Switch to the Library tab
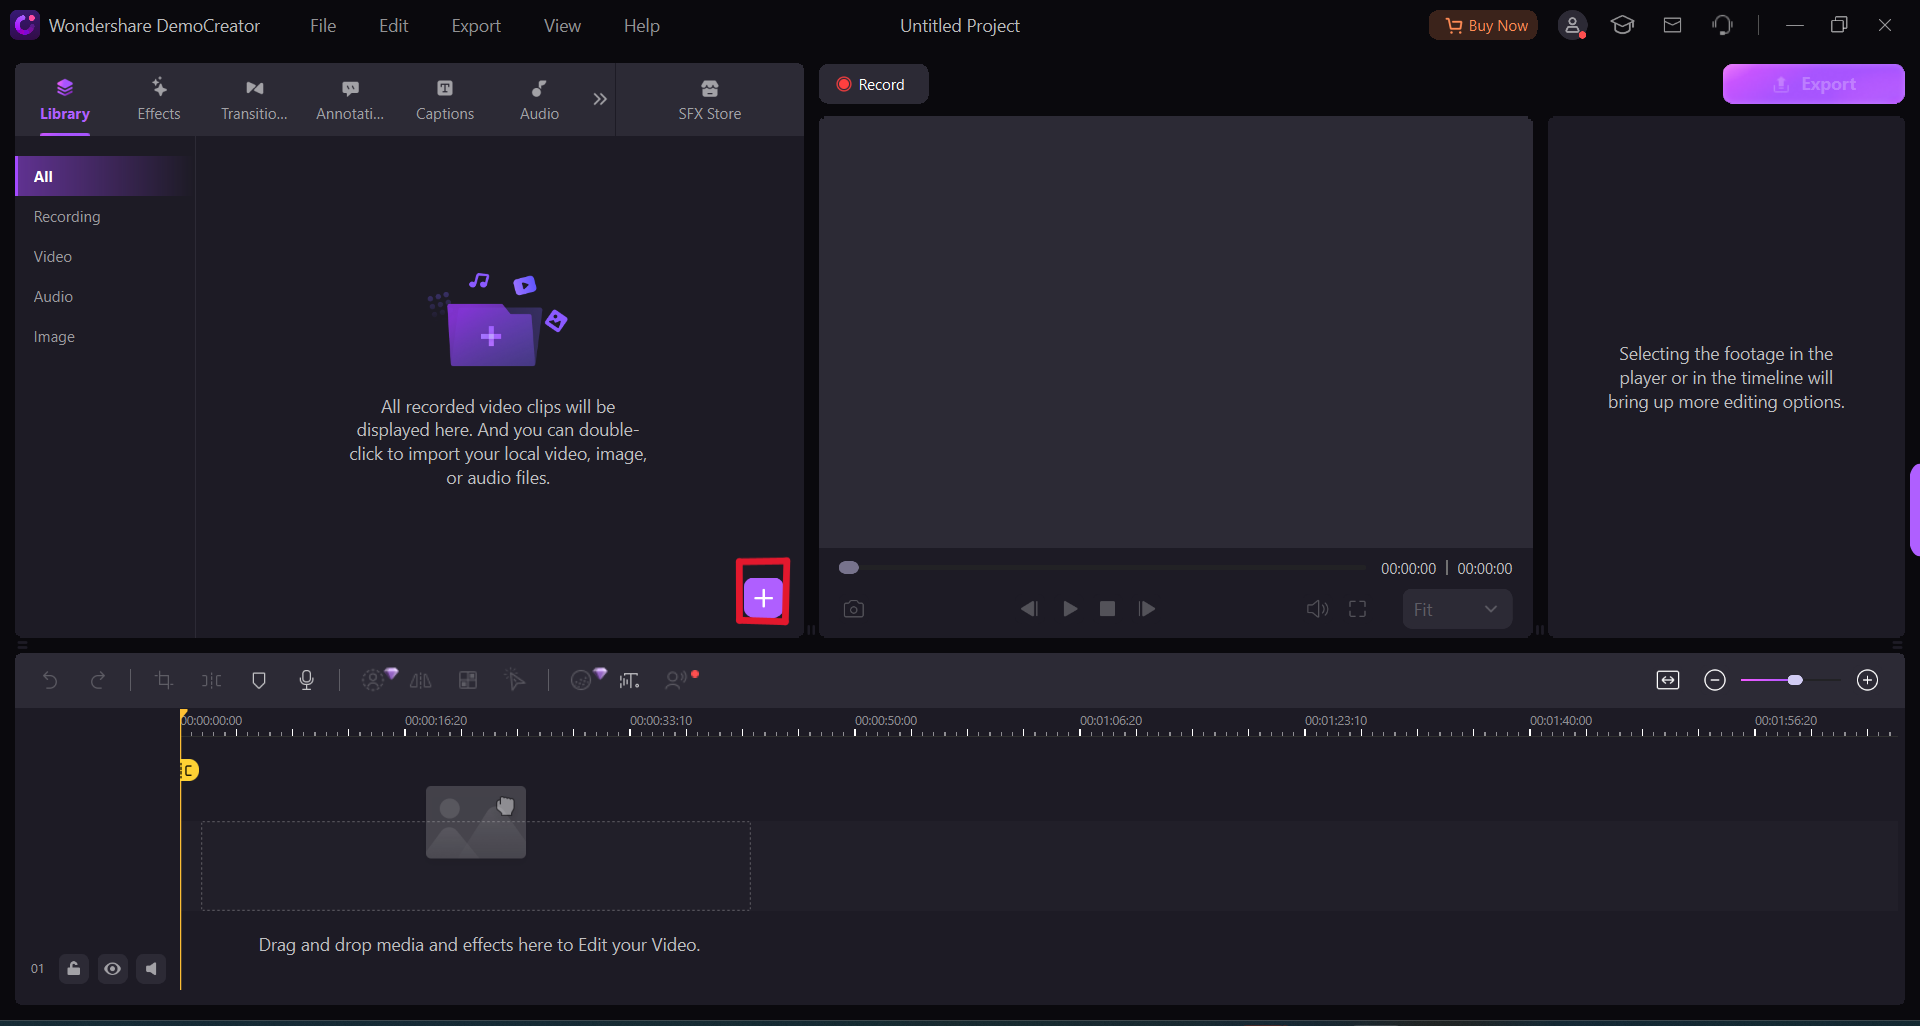Viewport: 1920px width, 1026px height. click(65, 100)
